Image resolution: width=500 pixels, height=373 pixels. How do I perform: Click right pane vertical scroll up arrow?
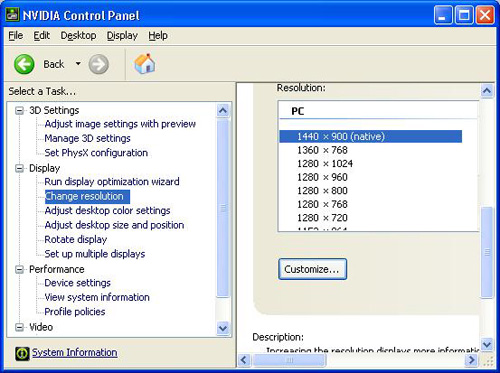(x=487, y=90)
